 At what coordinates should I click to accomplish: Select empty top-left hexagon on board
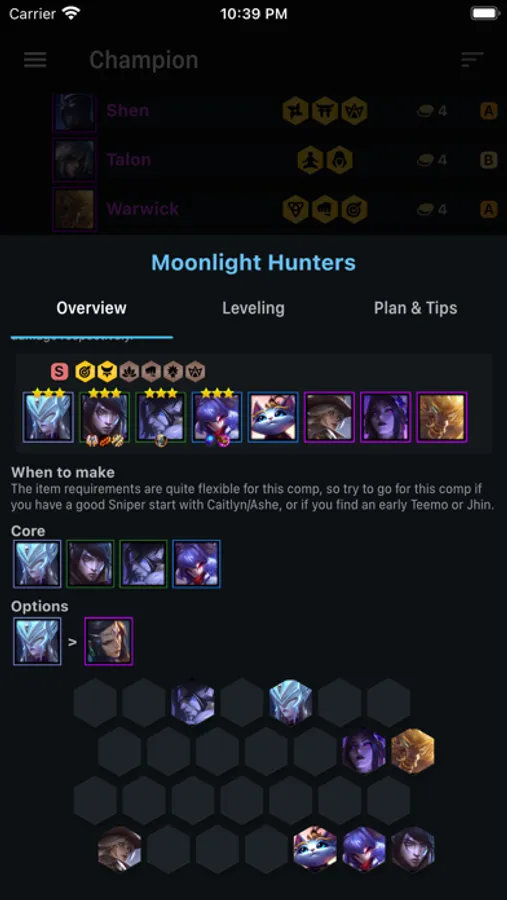(x=95, y=702)
